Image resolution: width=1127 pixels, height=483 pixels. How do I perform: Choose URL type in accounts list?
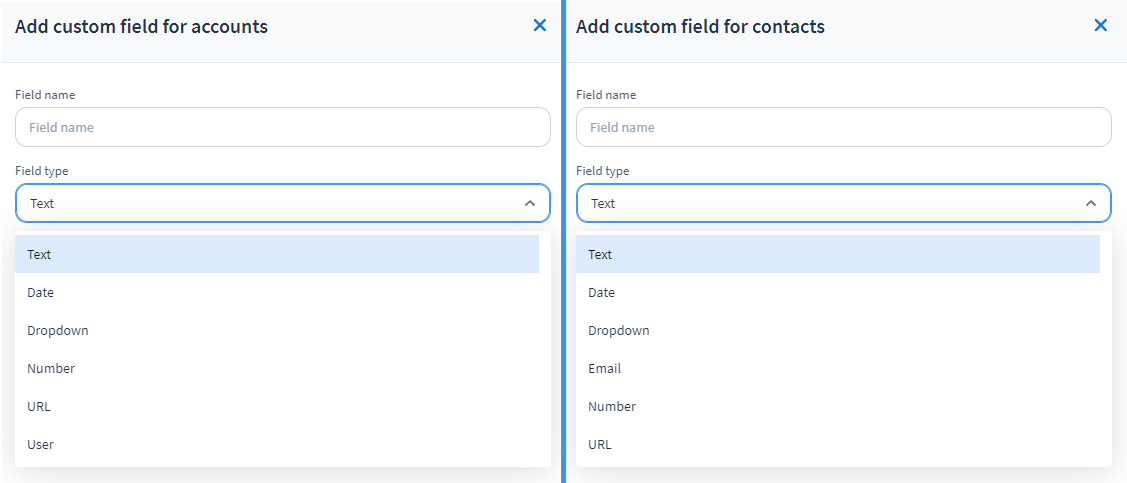[277, 406]
